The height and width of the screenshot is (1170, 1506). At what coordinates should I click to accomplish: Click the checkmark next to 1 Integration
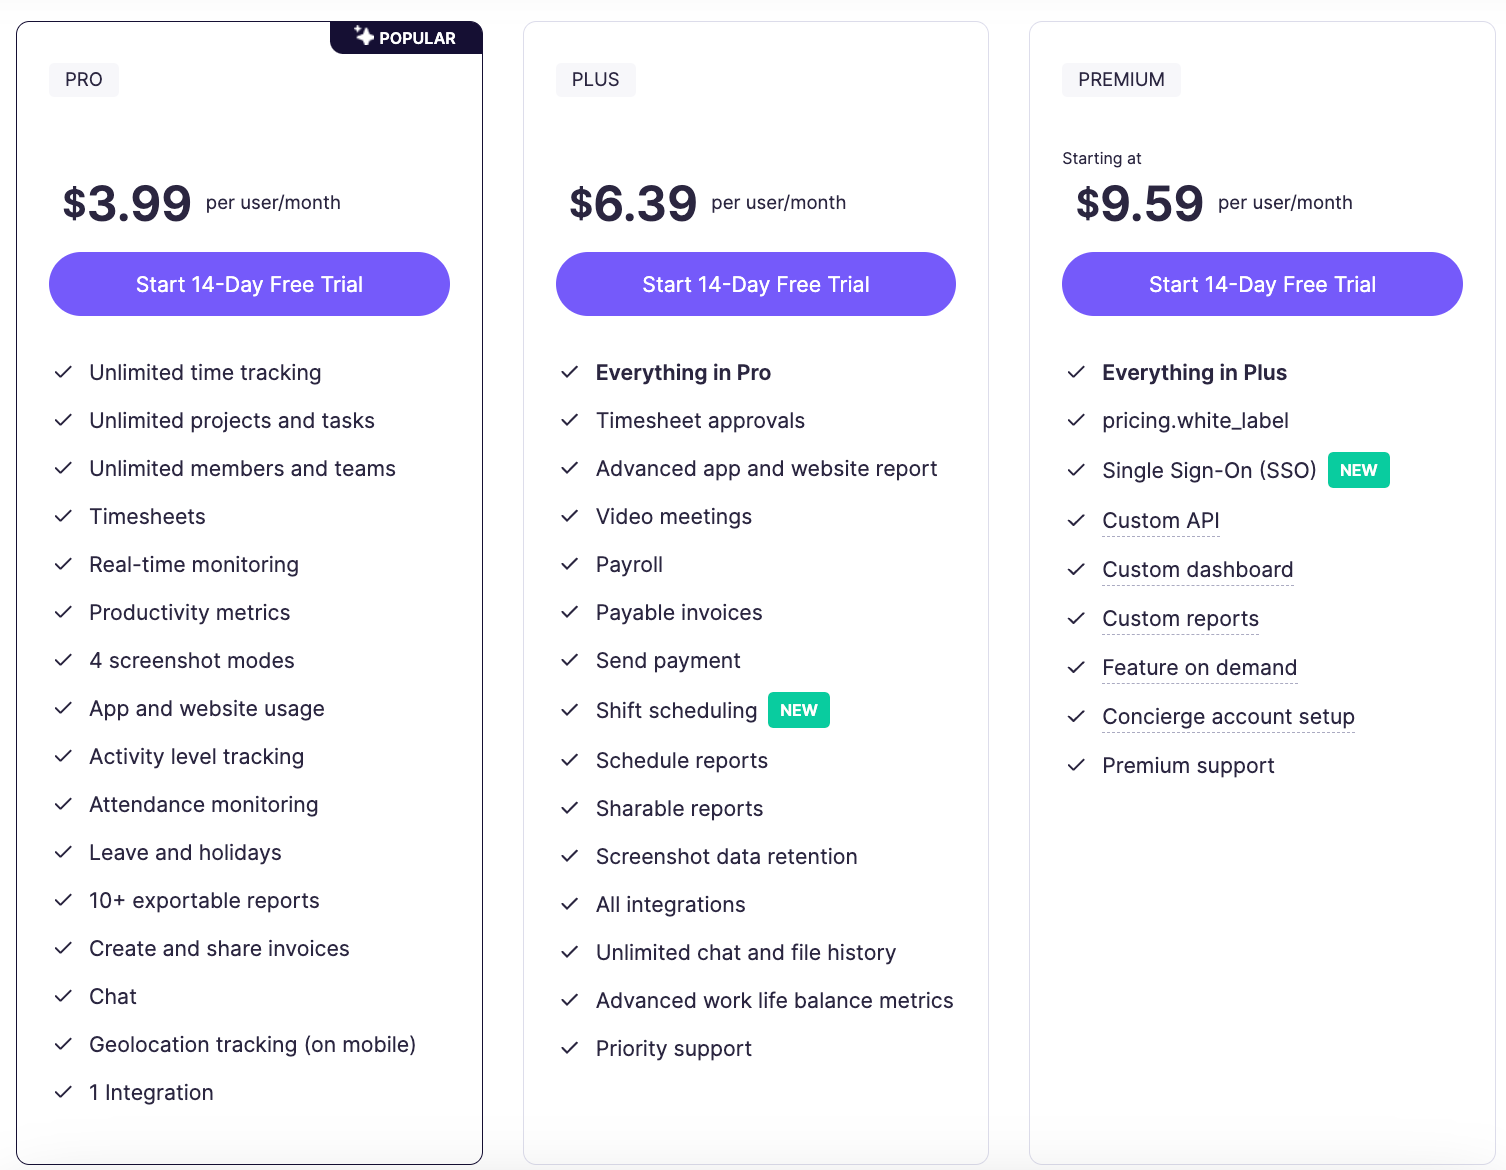tap(63, 1092)
